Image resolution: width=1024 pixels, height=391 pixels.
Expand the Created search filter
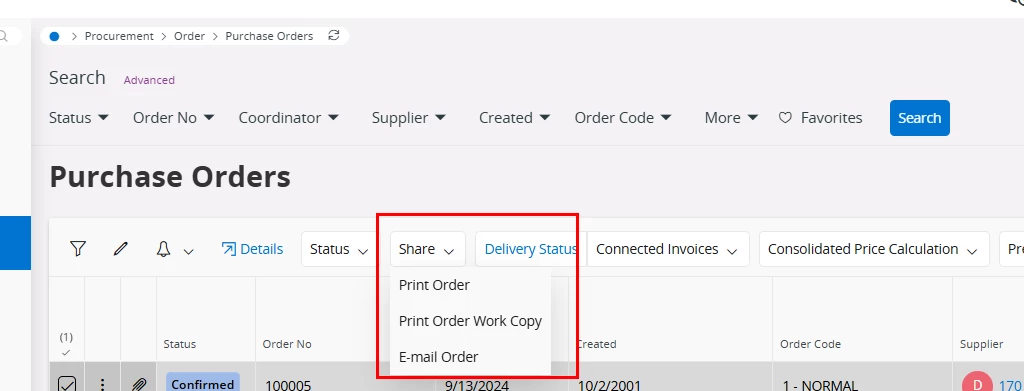515,118
